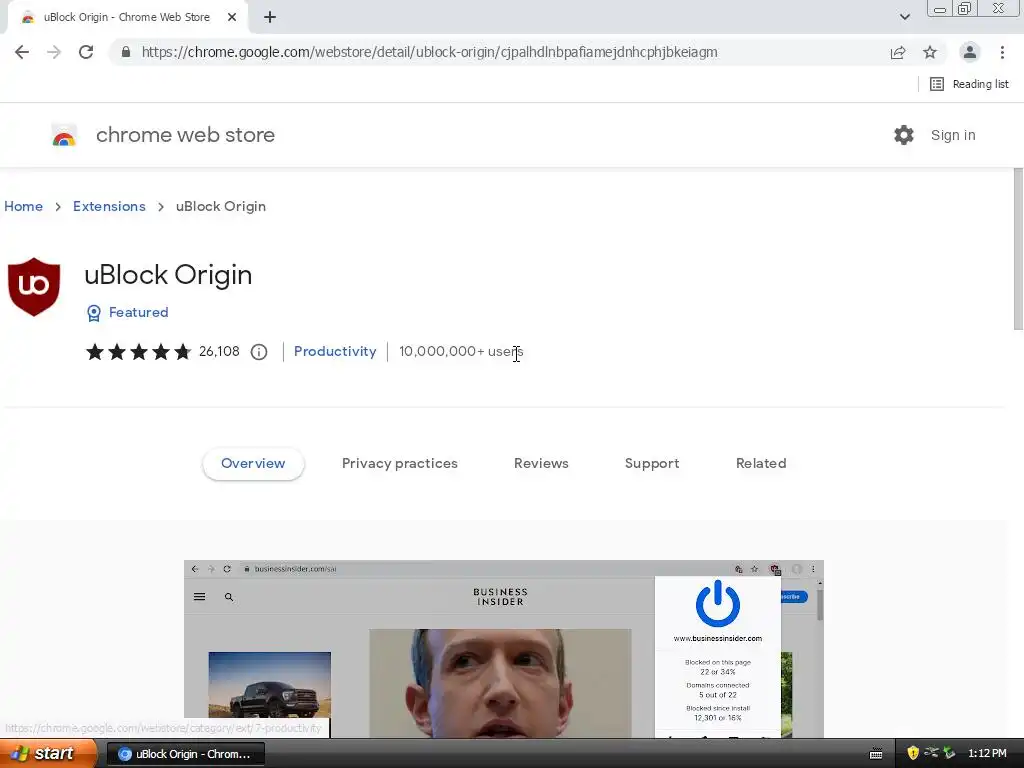Switch to the Privacy practices tab
The height and width of the screenshot is (768, 1024).
click(x=400, y=464)
